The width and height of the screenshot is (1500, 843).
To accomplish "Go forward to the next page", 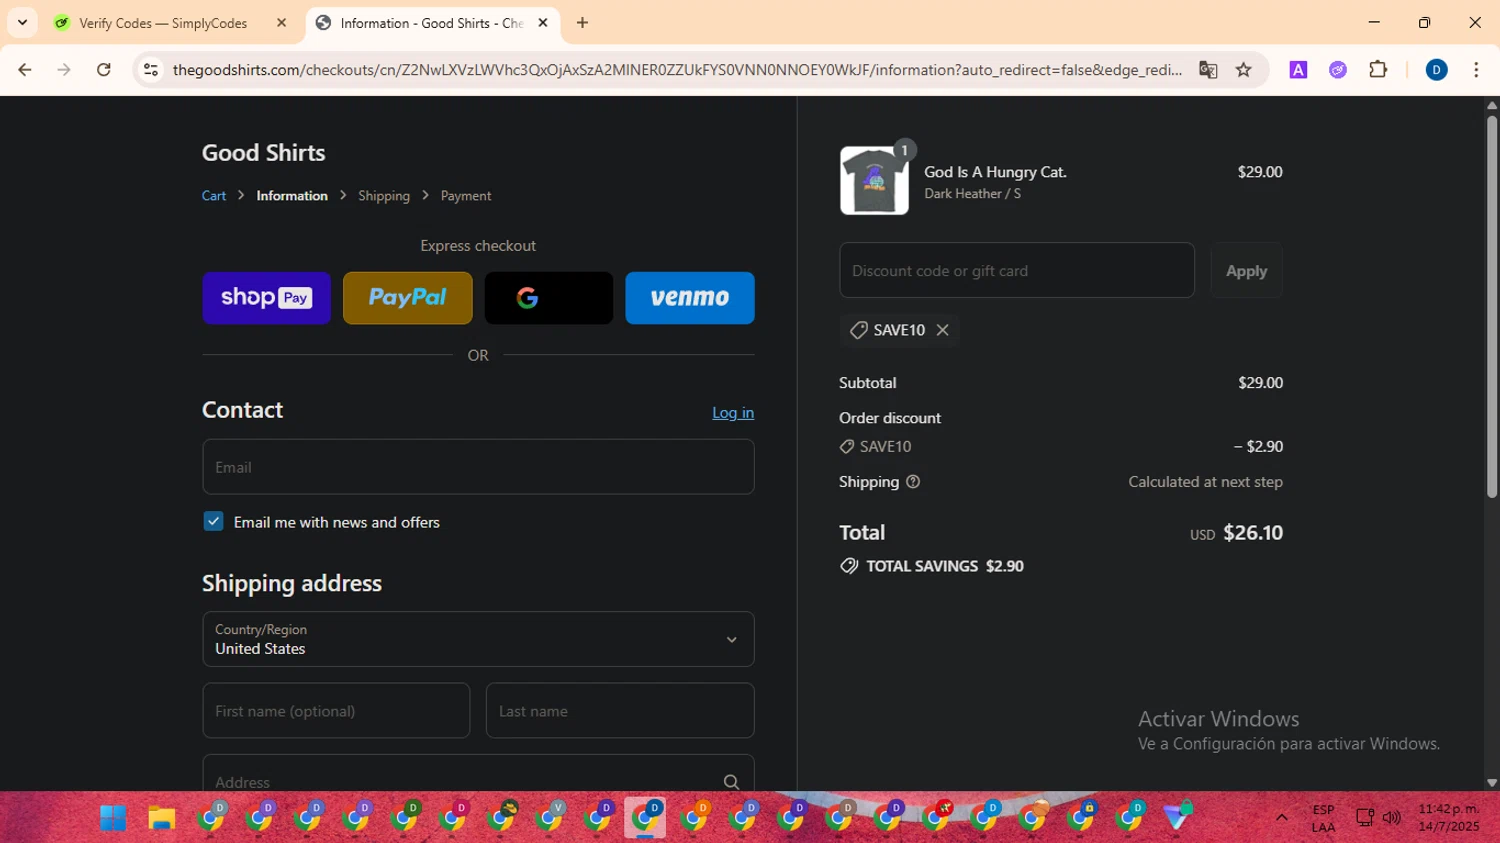I will pyautogui.click(x=64, y=70).
